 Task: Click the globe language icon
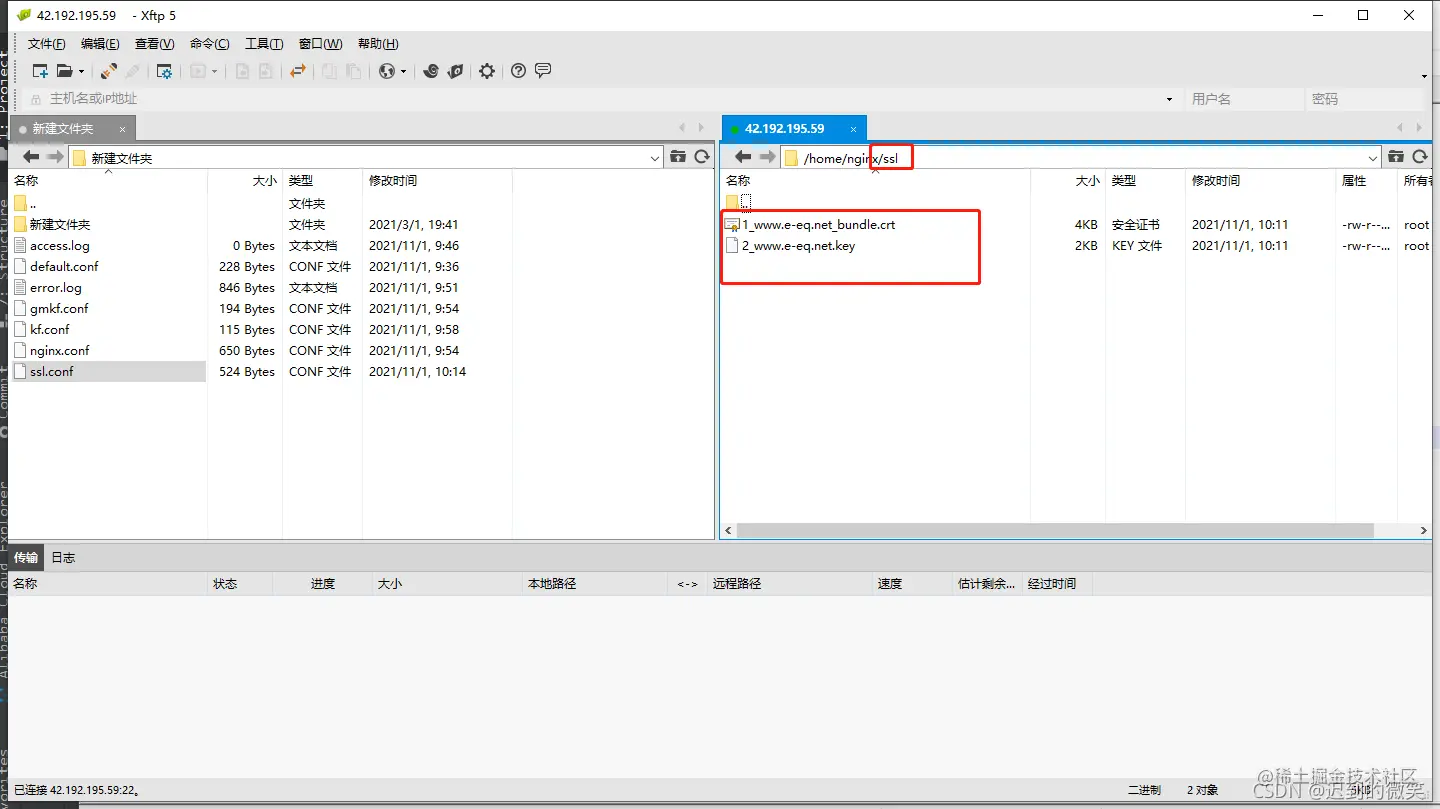(387, 71)
